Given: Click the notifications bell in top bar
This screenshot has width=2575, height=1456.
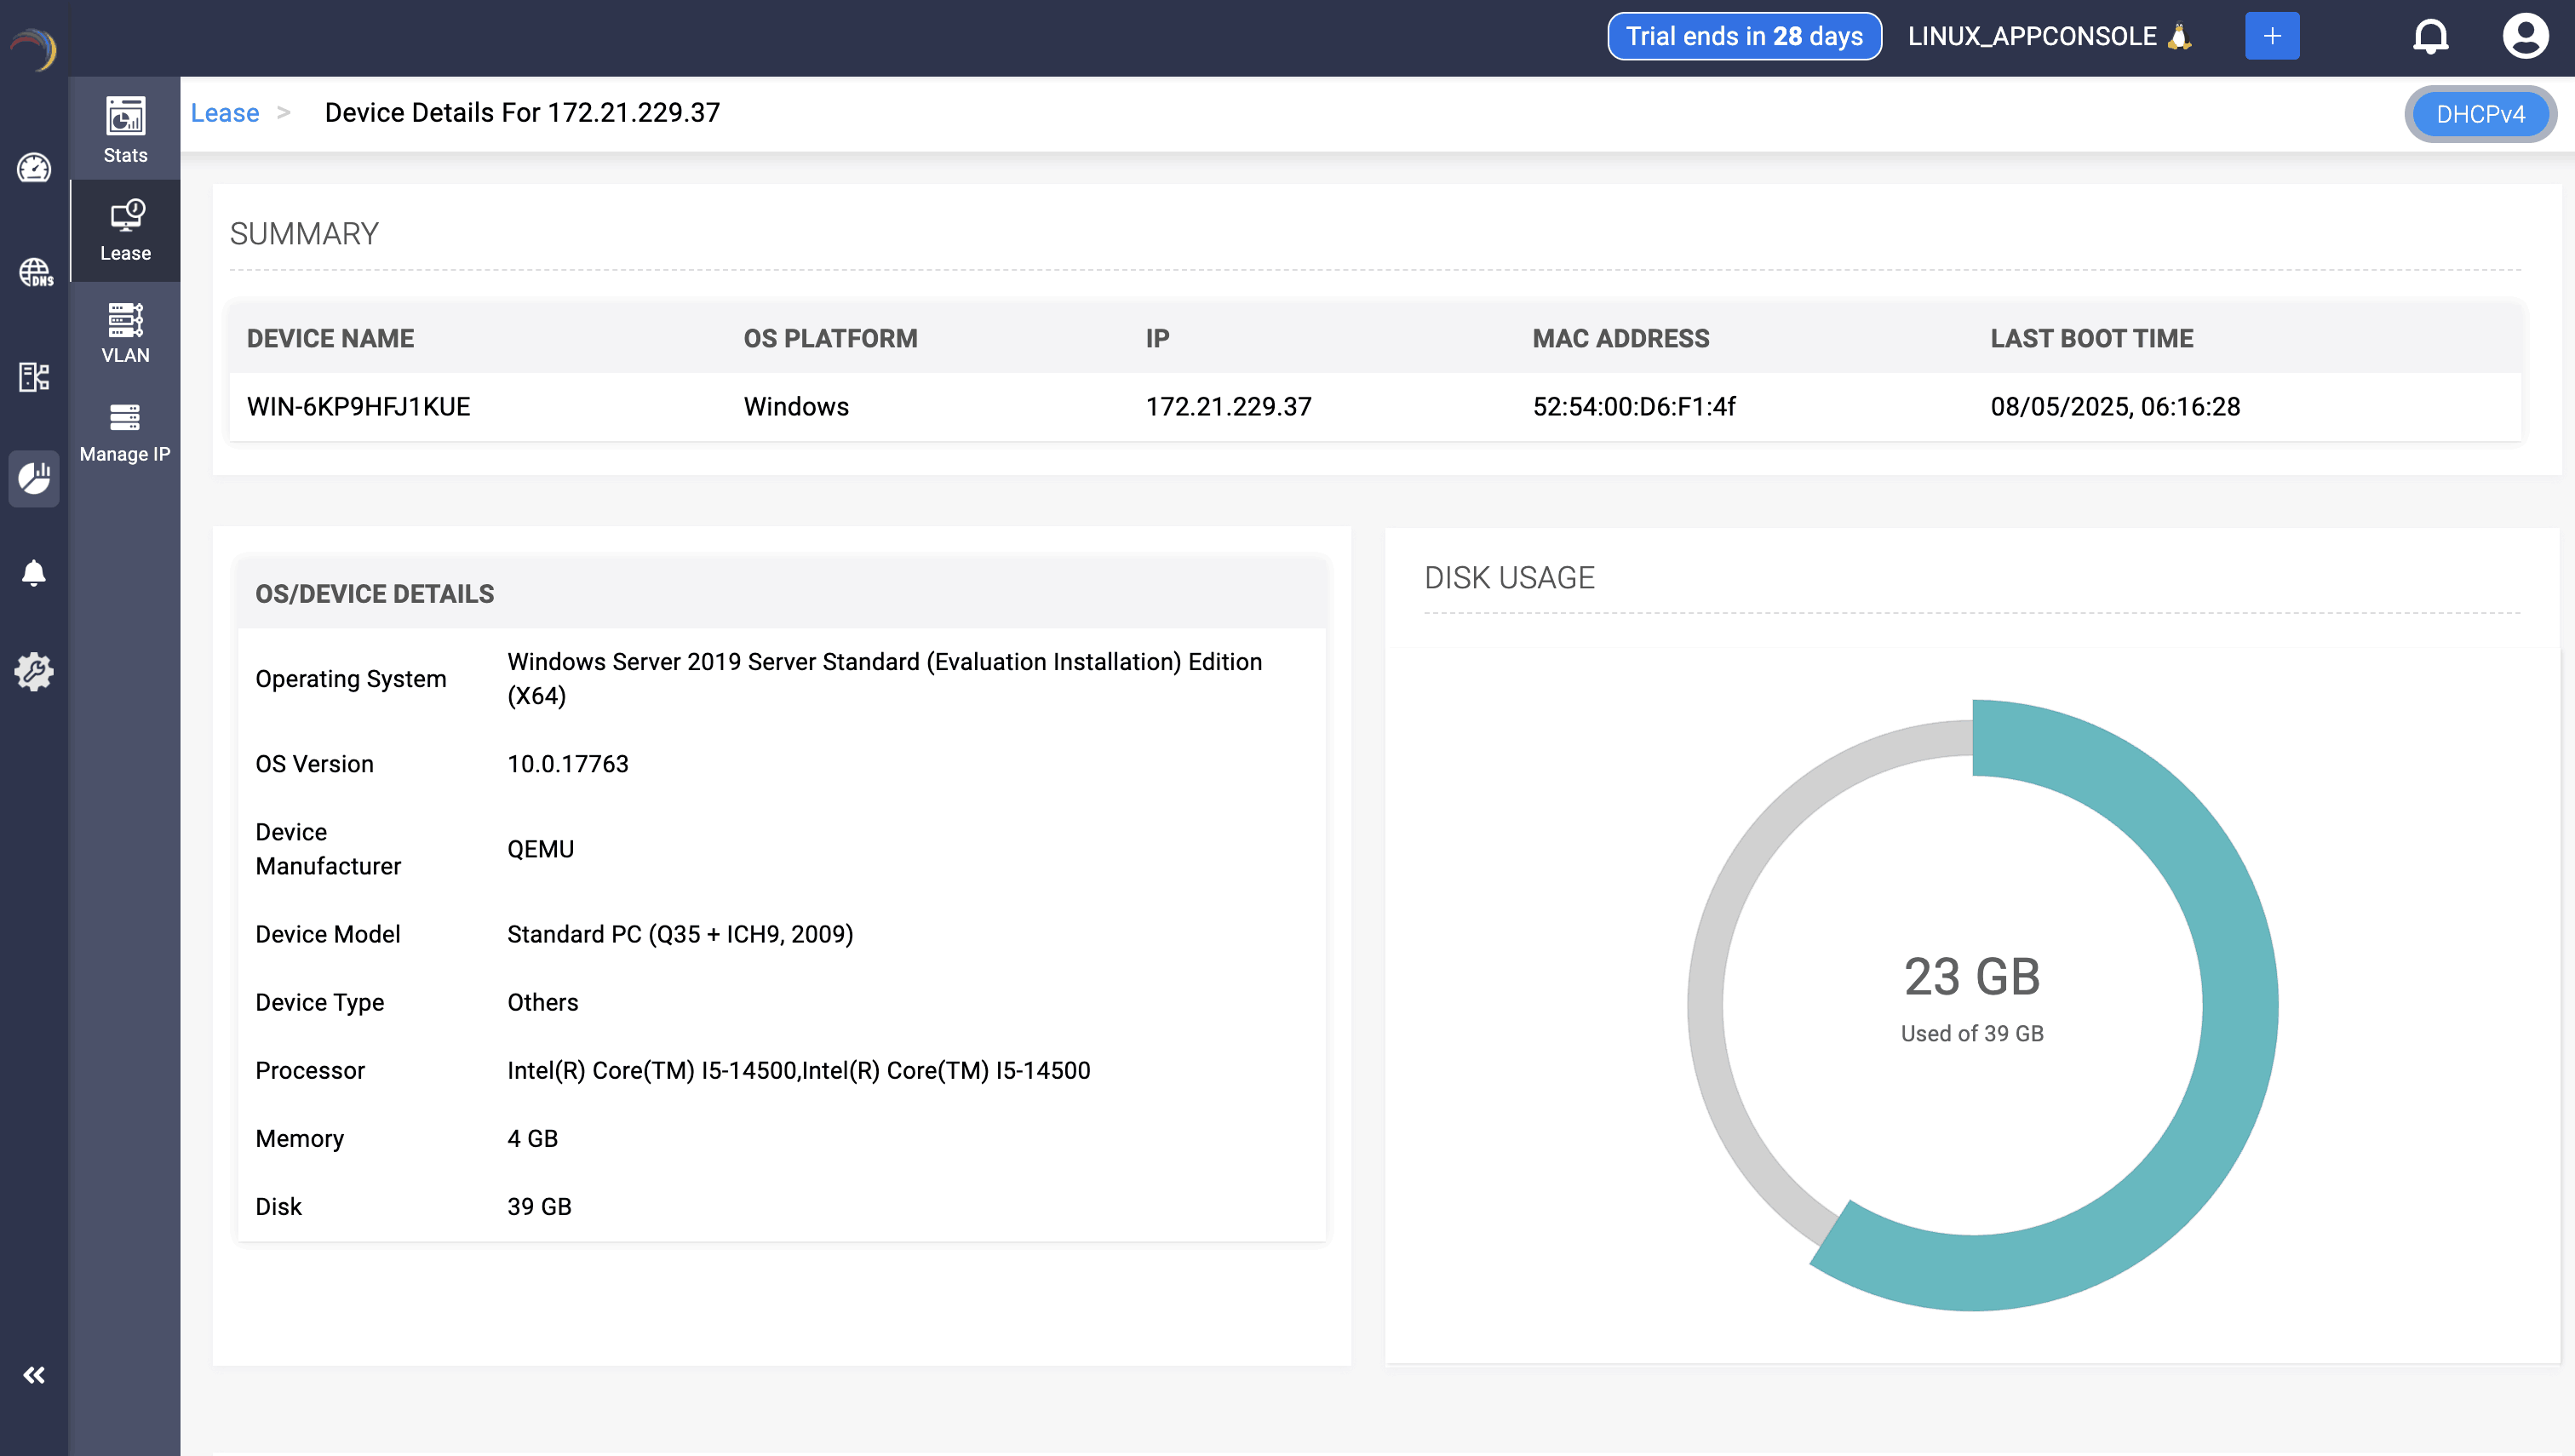Looking at the screenshot, I should pos(2430,37).
